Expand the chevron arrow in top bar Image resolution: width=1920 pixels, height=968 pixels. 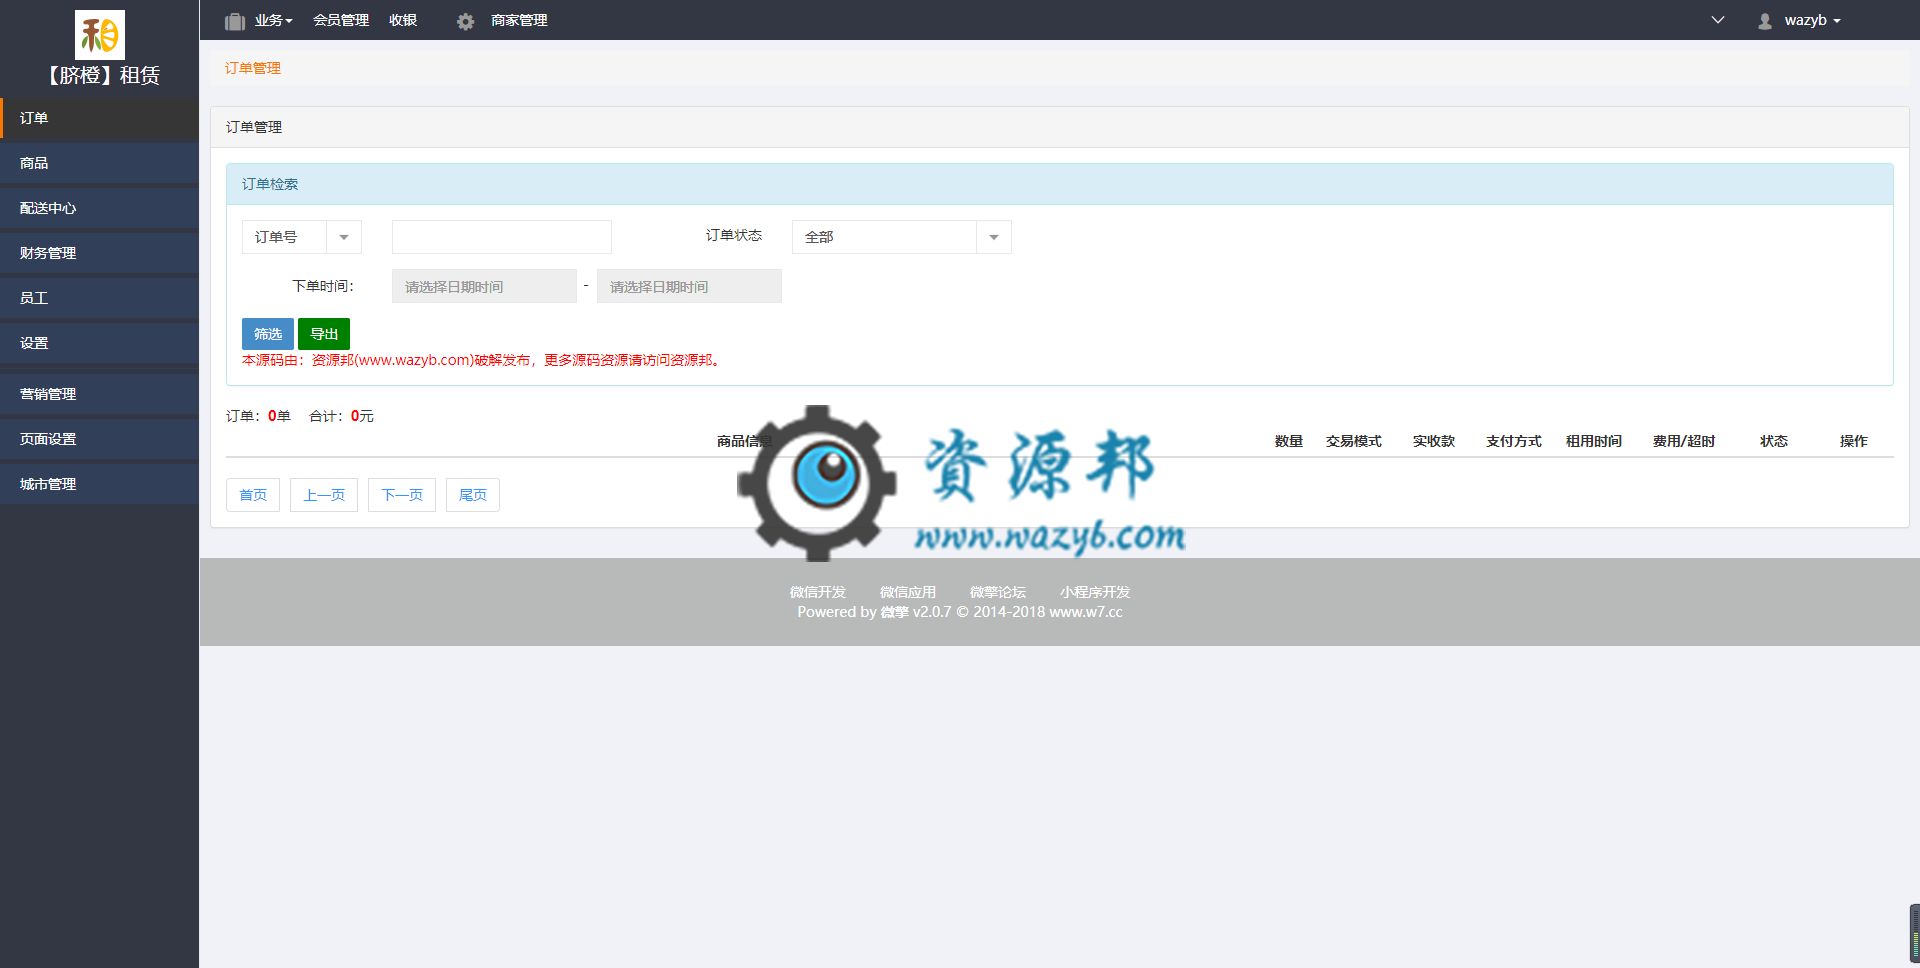tap(1718, 20)
